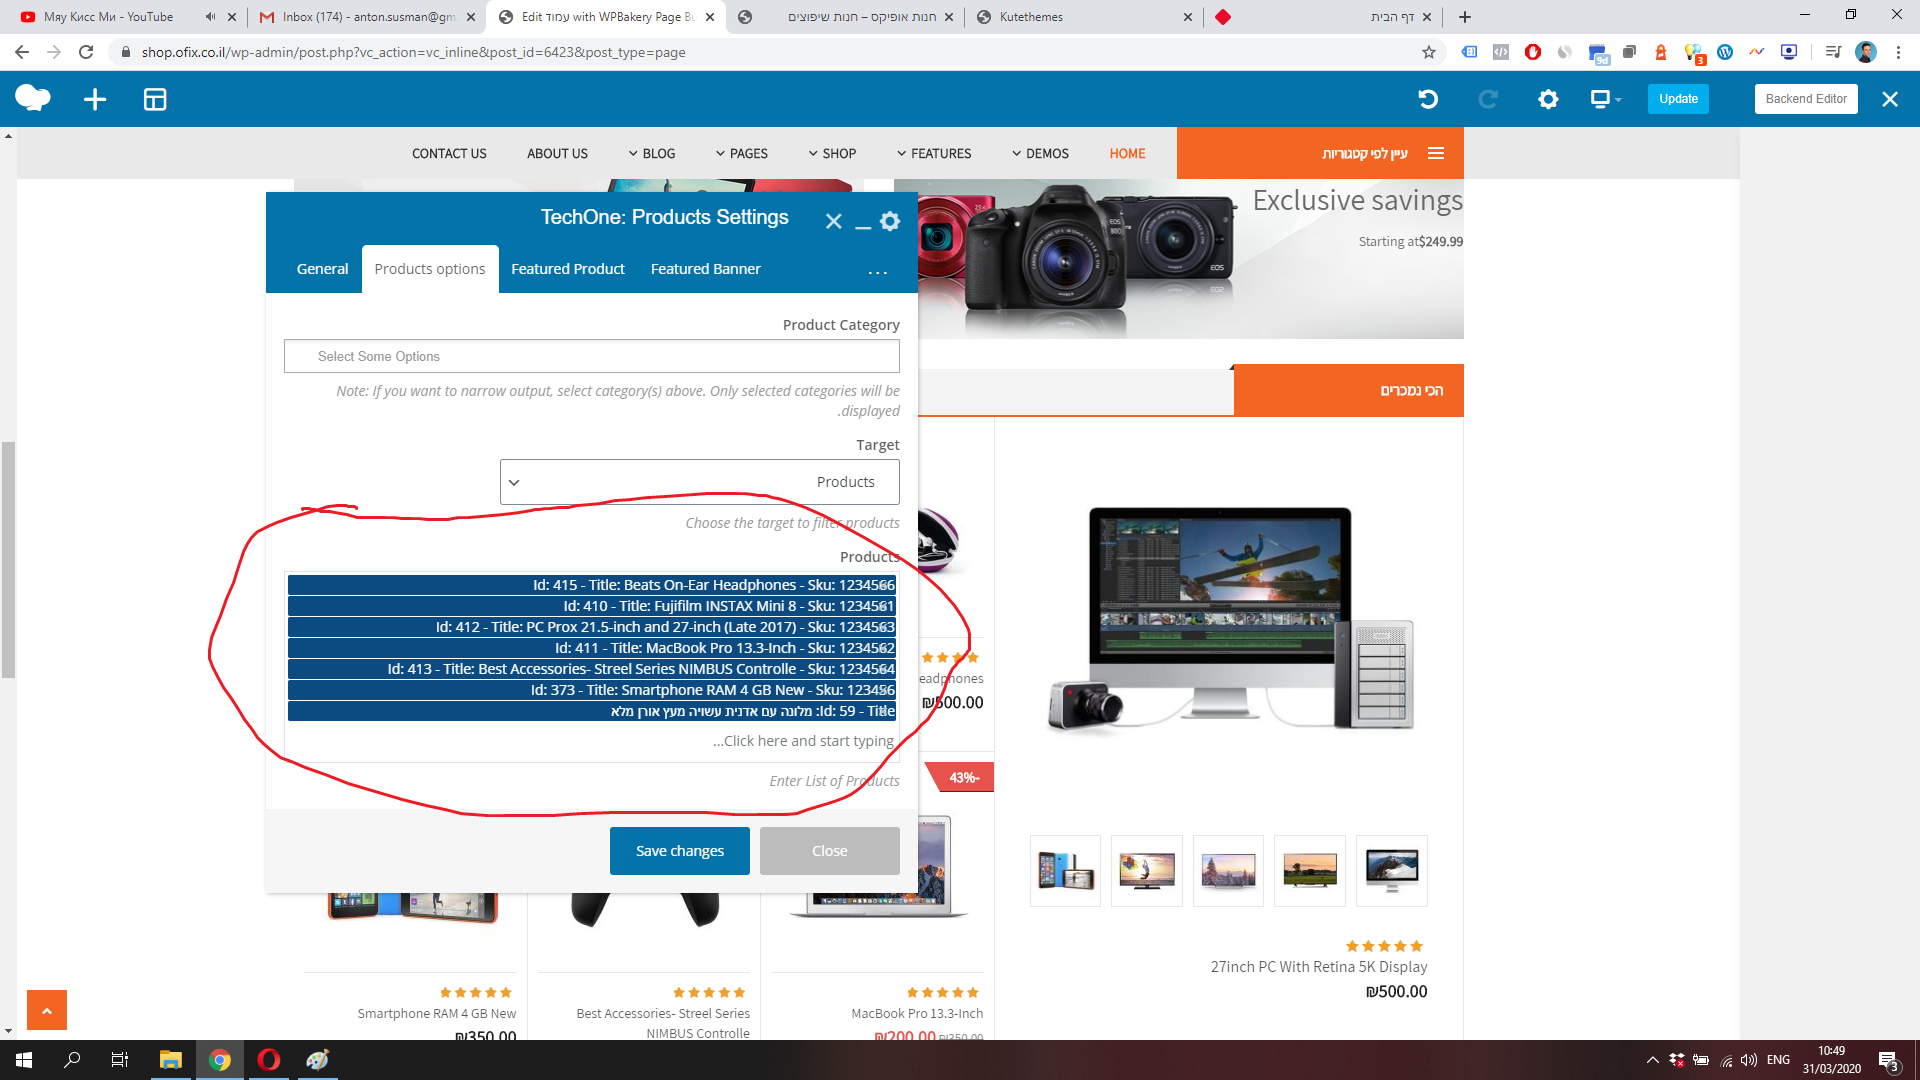This screenshot has width=1920, height=1080.
Task: Close the frontend editor with X icon
Action: 1890,99
